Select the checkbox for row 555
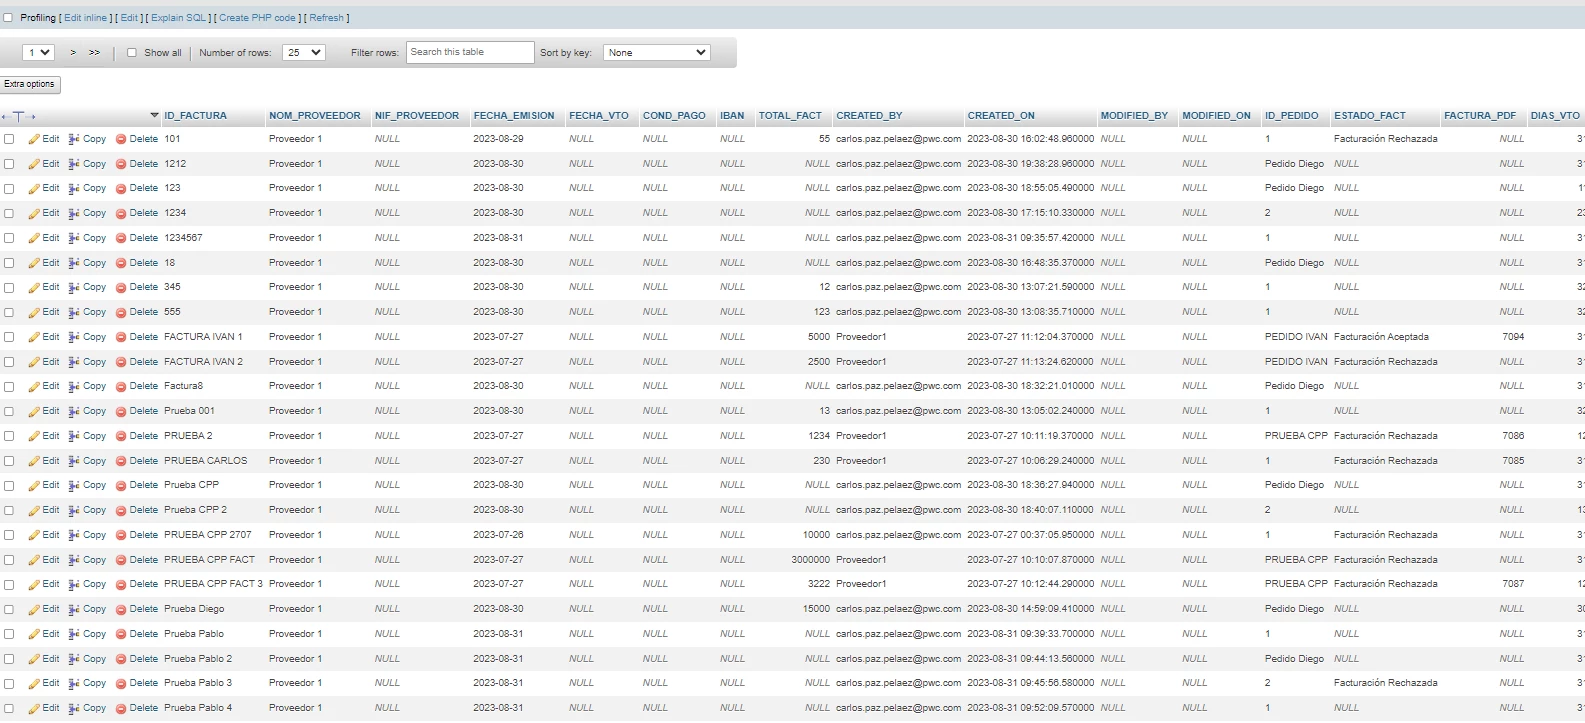 (9, 312)
